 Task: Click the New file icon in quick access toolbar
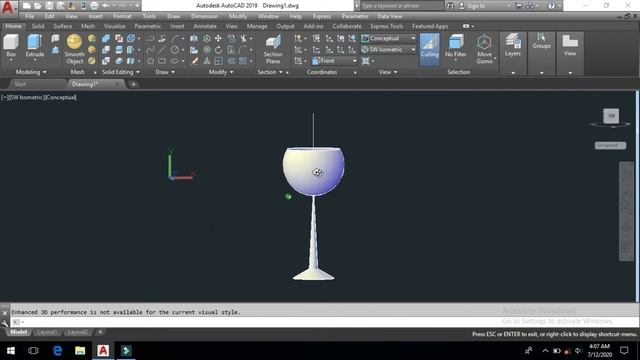tap(27, 6)
